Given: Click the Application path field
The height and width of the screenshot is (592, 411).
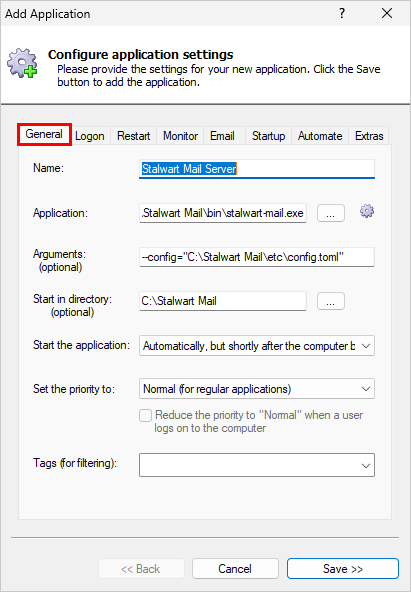Looking at the screenshot, I should (223, 213).
